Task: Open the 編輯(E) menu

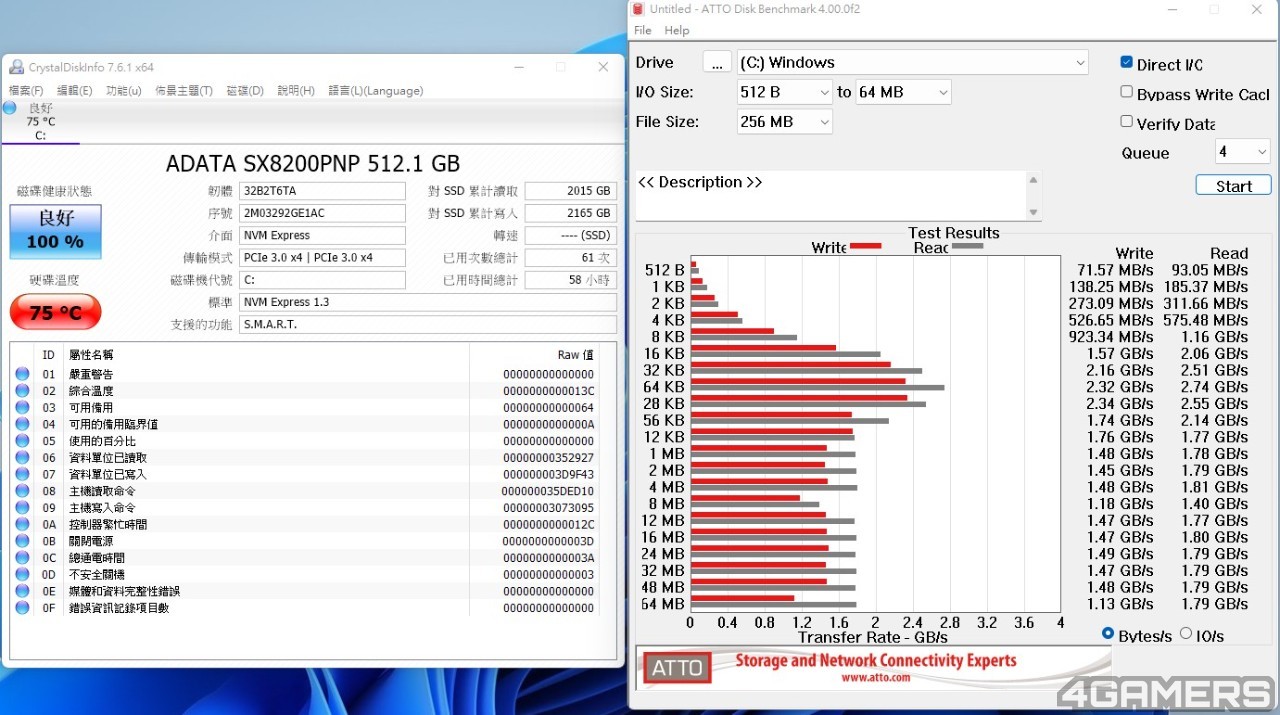Action: pos(74,91)
